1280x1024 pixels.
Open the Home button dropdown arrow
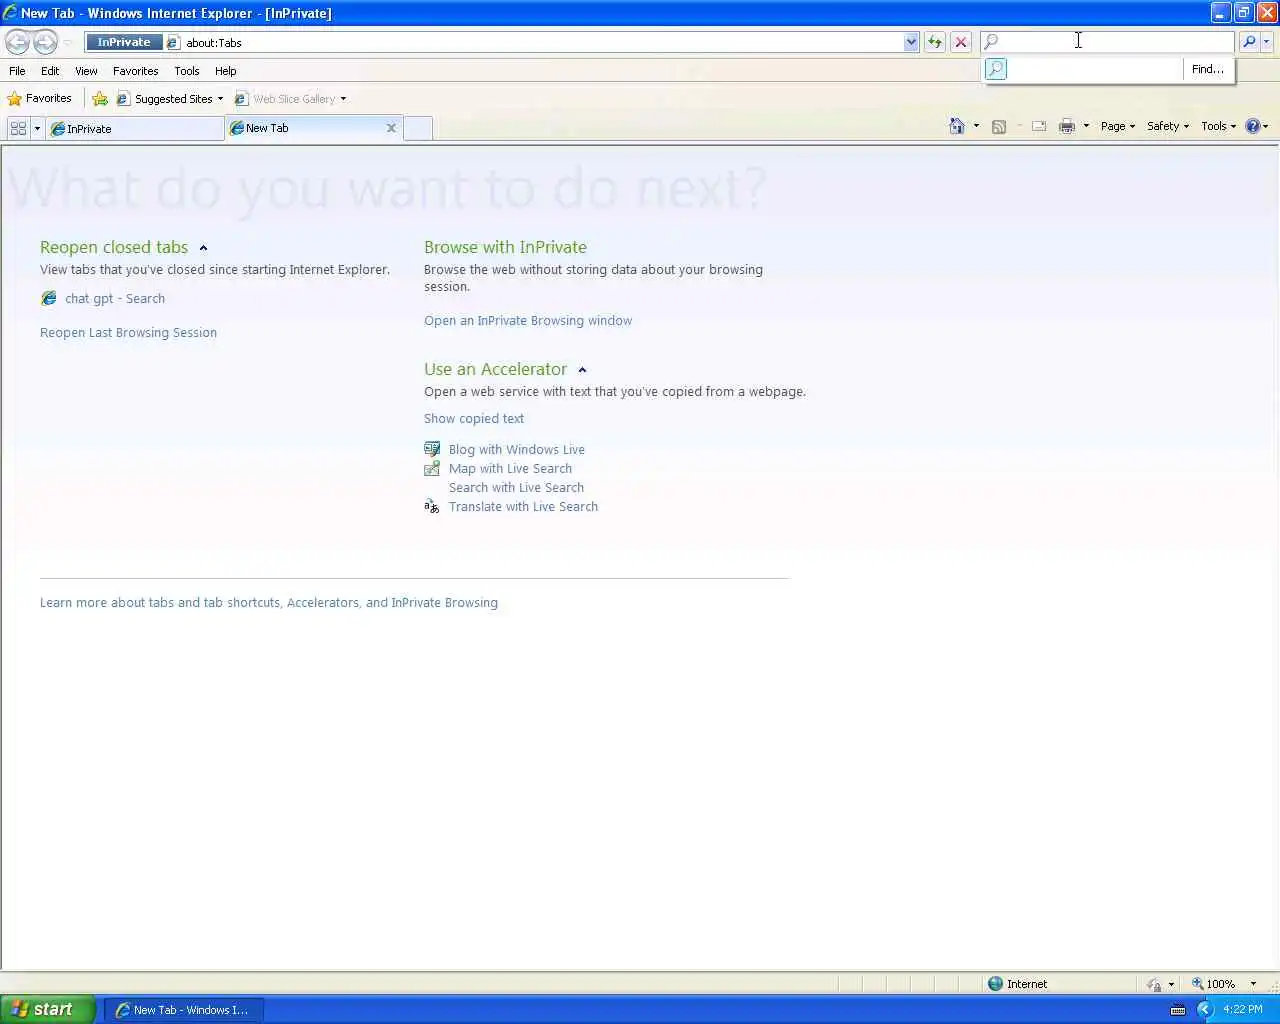pyautogui.click(x=976, y=126)
